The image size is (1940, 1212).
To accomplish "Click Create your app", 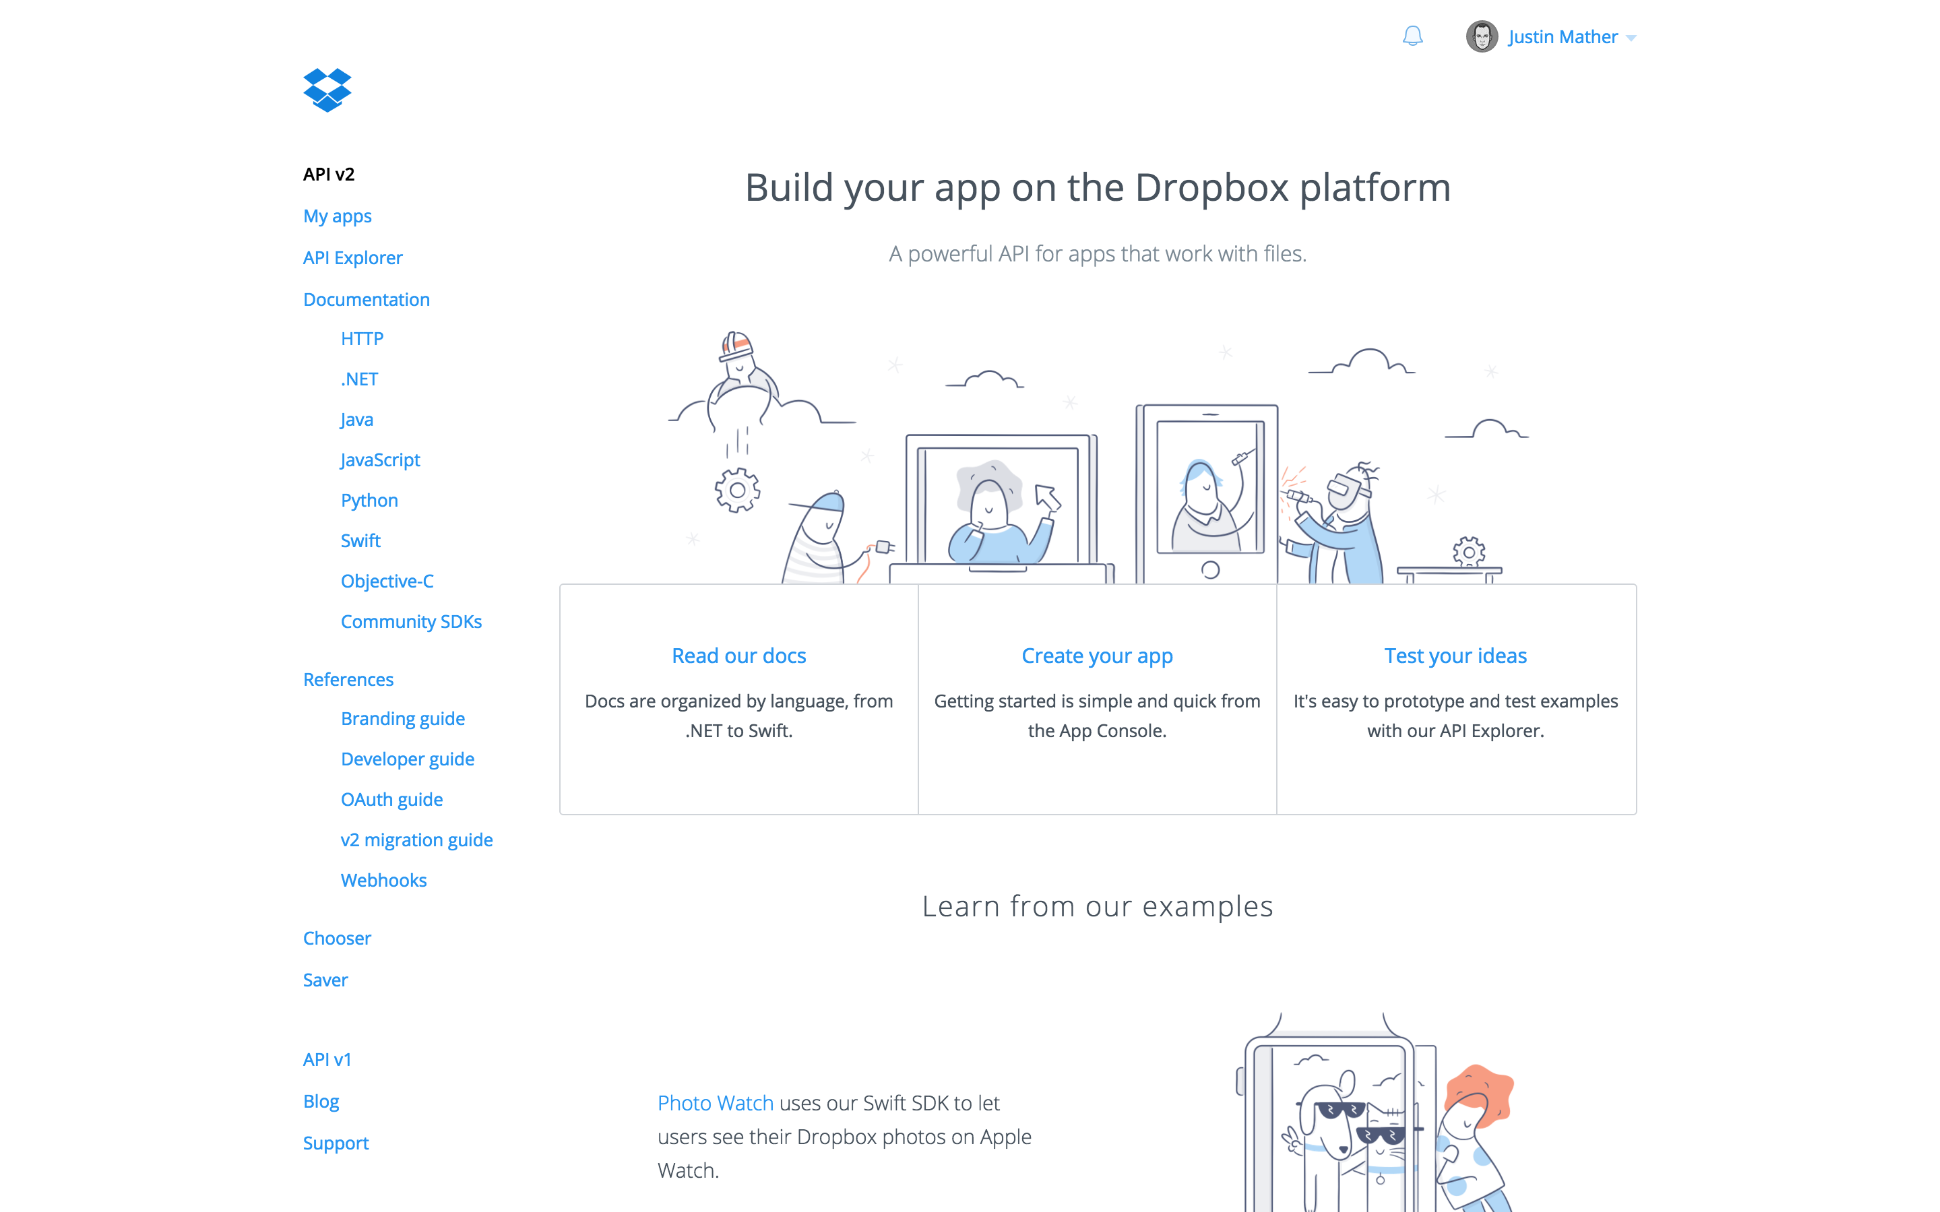I will (x=1096, y=655).
